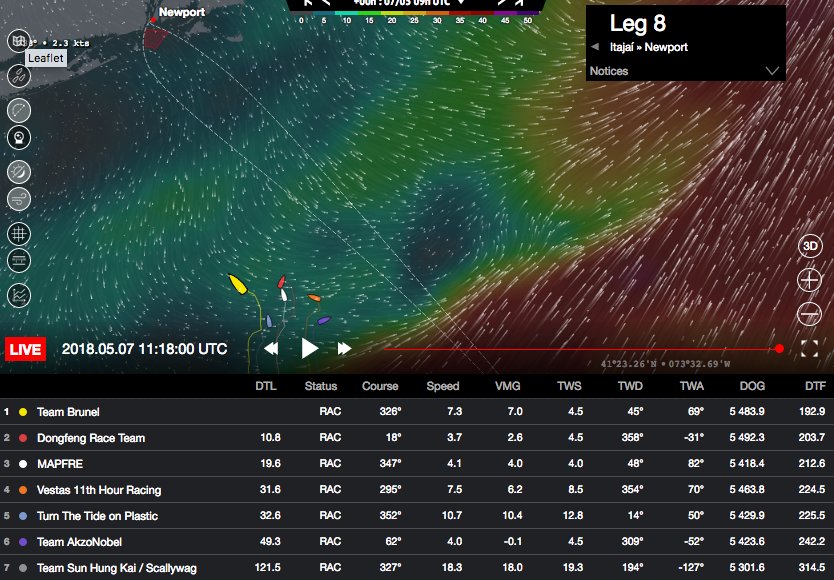Screen dimensions: 834x580
Task: Click the orange Vestas boat marker on map
Action: pyautogui.click(x=314, y=298)
